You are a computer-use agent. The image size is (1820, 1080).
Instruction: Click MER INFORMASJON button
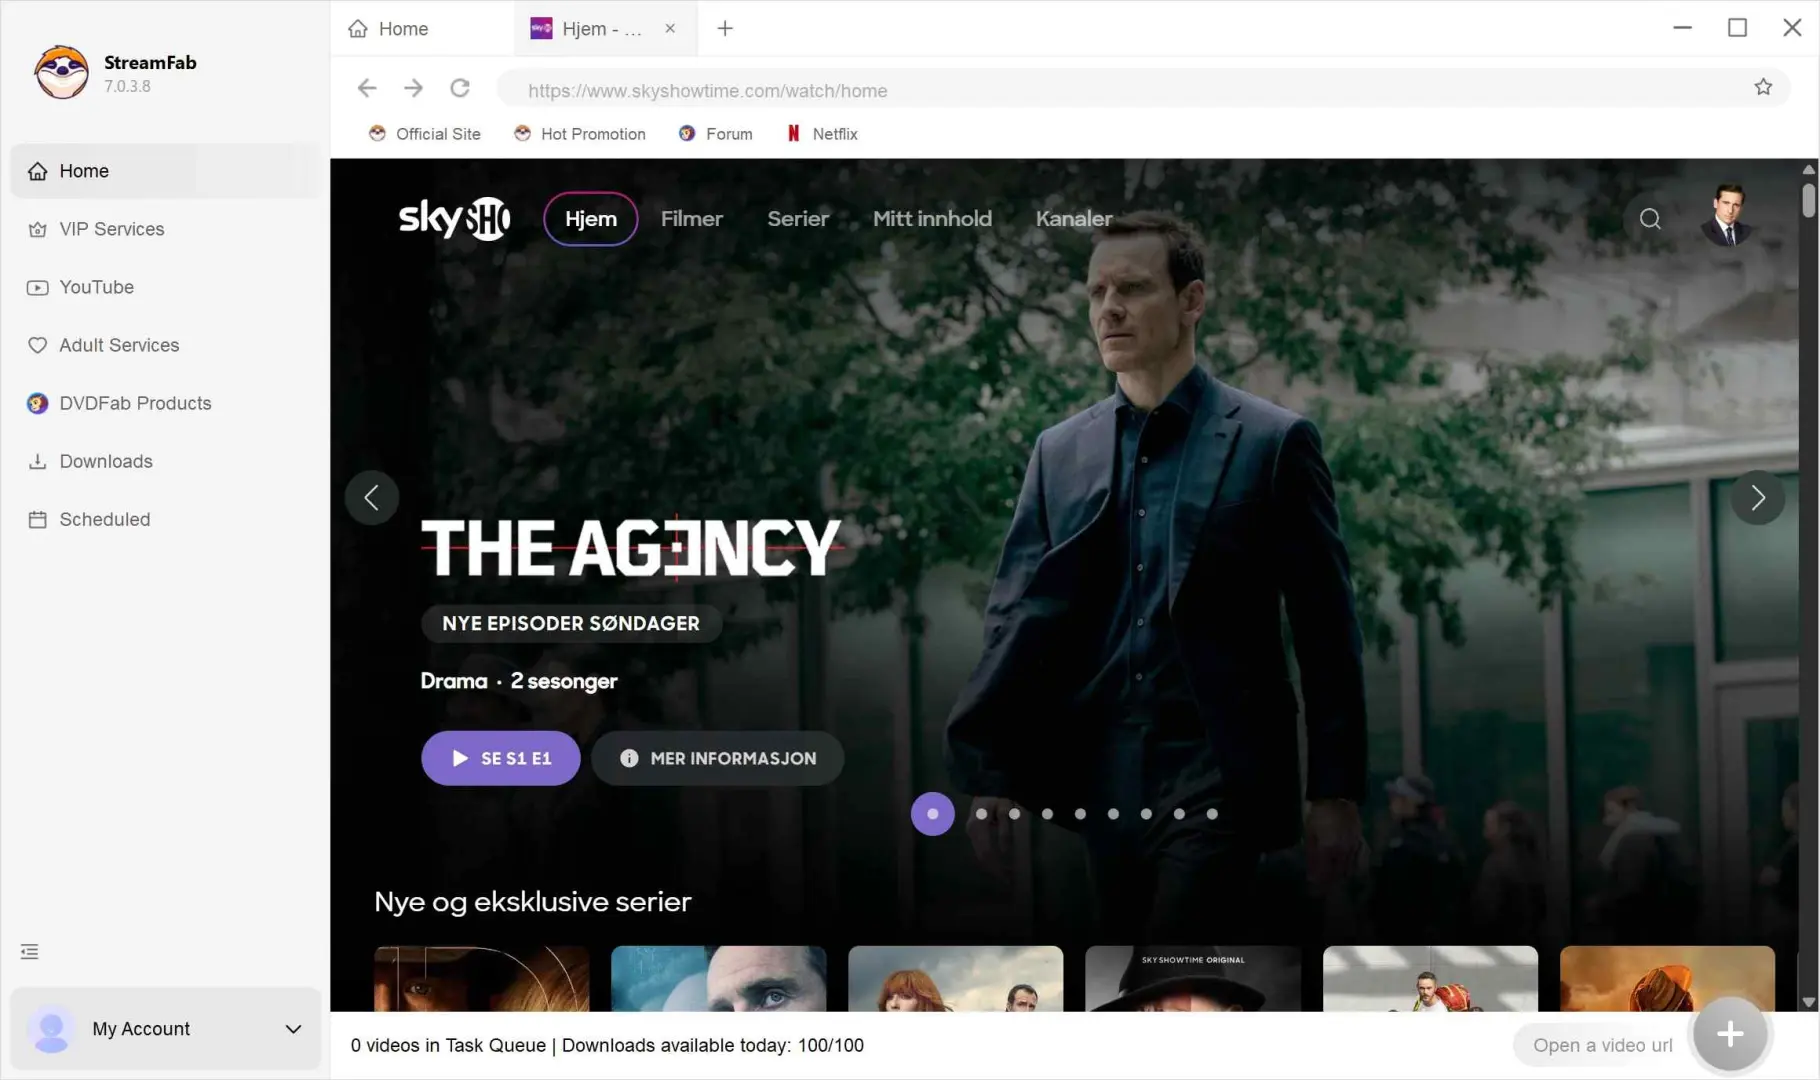click(718, 758)
